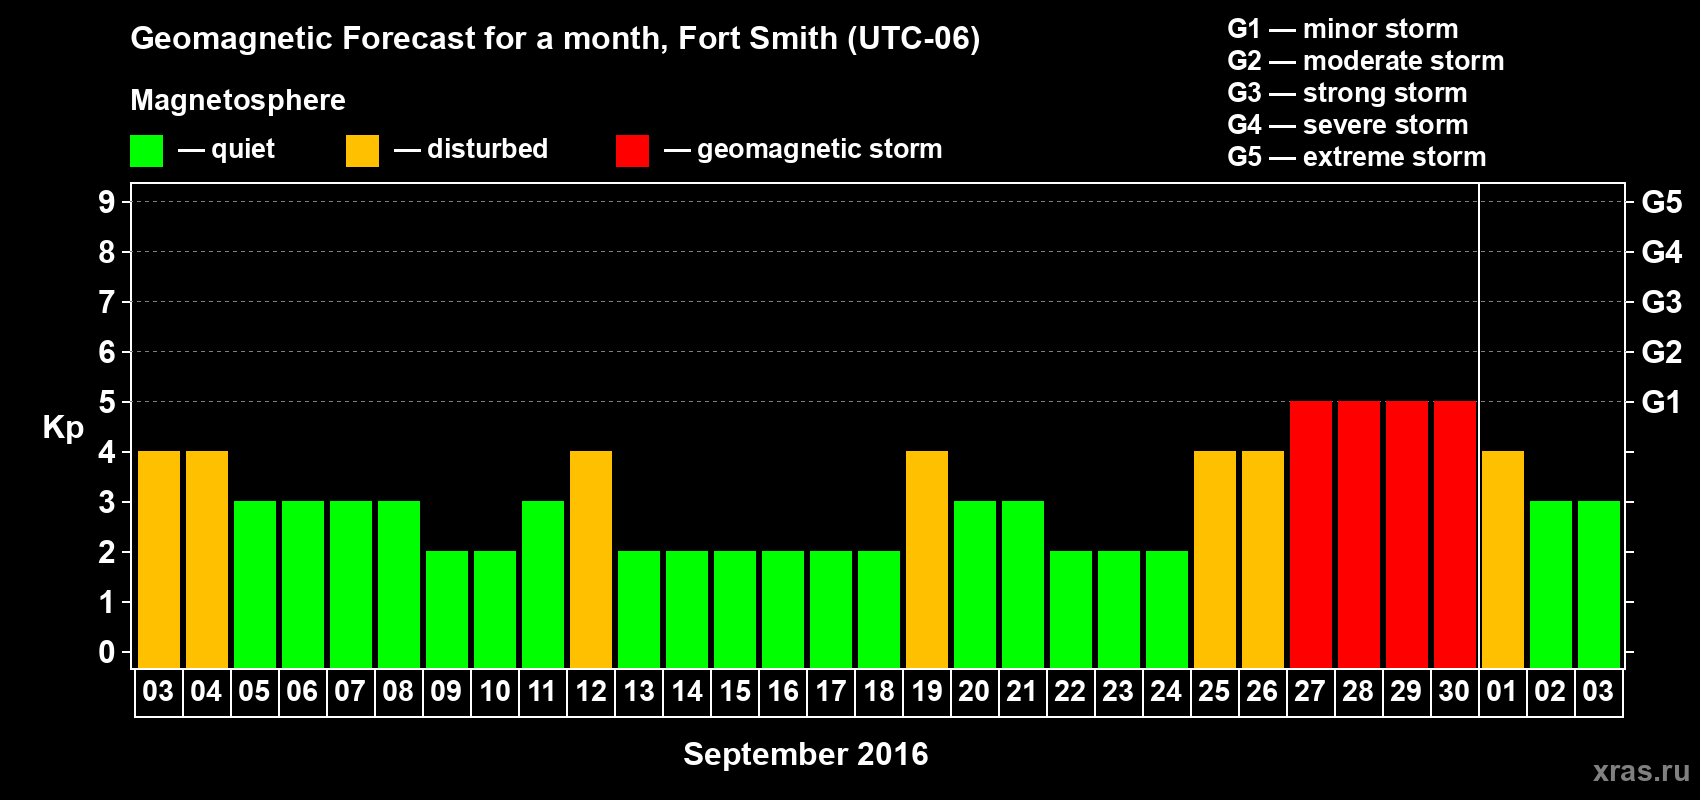
Task: Click the G3 right-axis label
Action: 1661,302
